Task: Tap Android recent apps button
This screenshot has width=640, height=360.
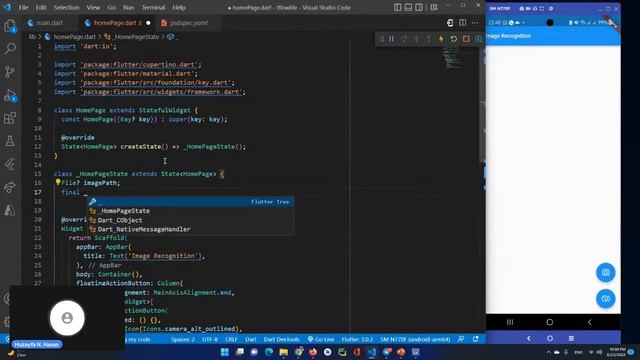Action: click(x=510, y=322)
